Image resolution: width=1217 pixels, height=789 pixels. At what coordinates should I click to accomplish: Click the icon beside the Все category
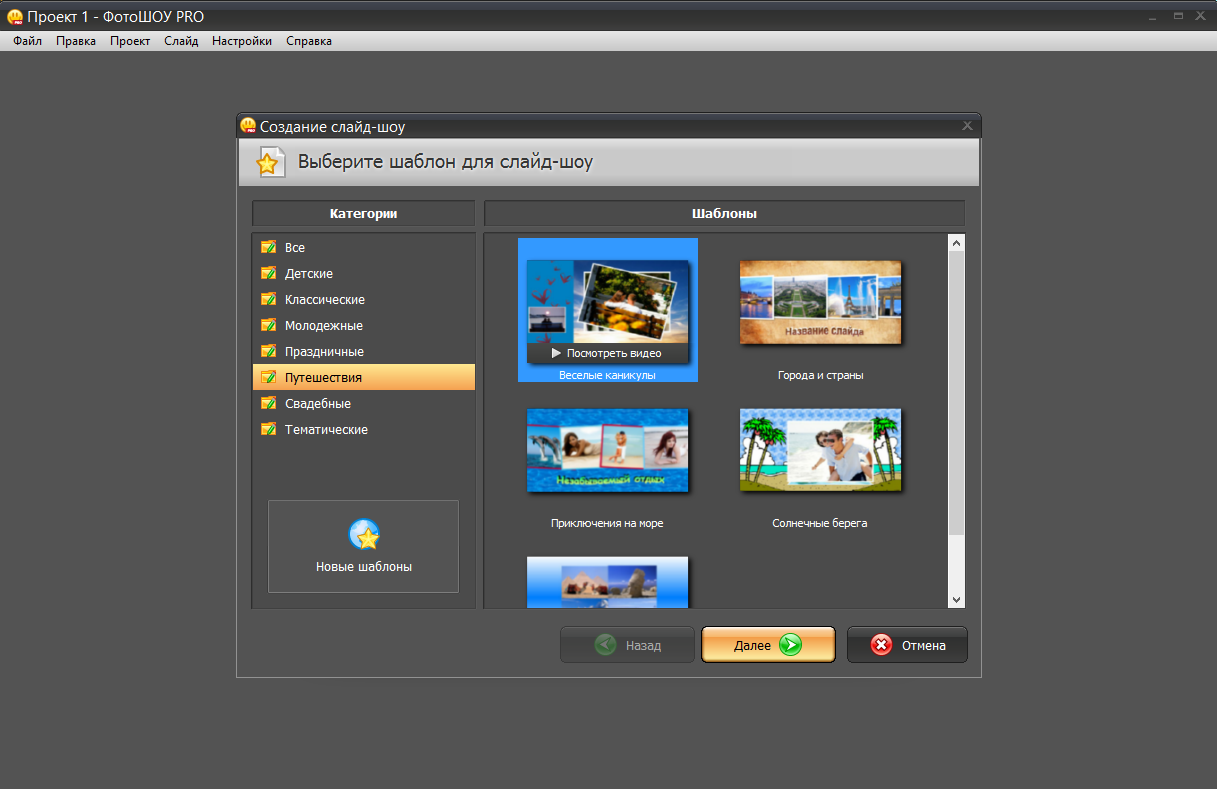click(268, 247)
